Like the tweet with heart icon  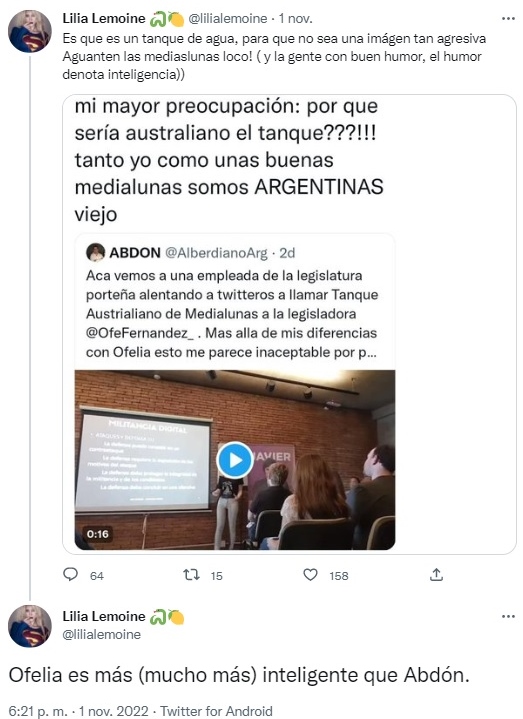point(310,575)
